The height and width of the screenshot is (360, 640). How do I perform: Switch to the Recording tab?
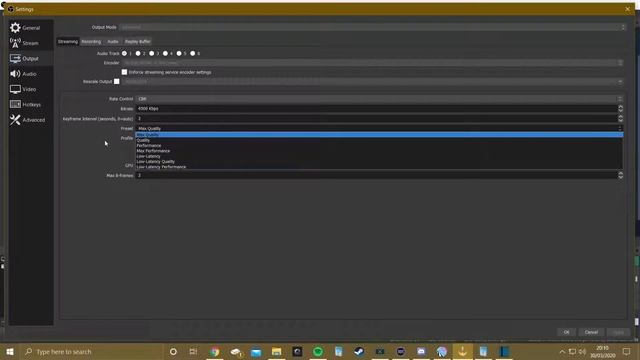pyautogui.click(x=91, y=42)
